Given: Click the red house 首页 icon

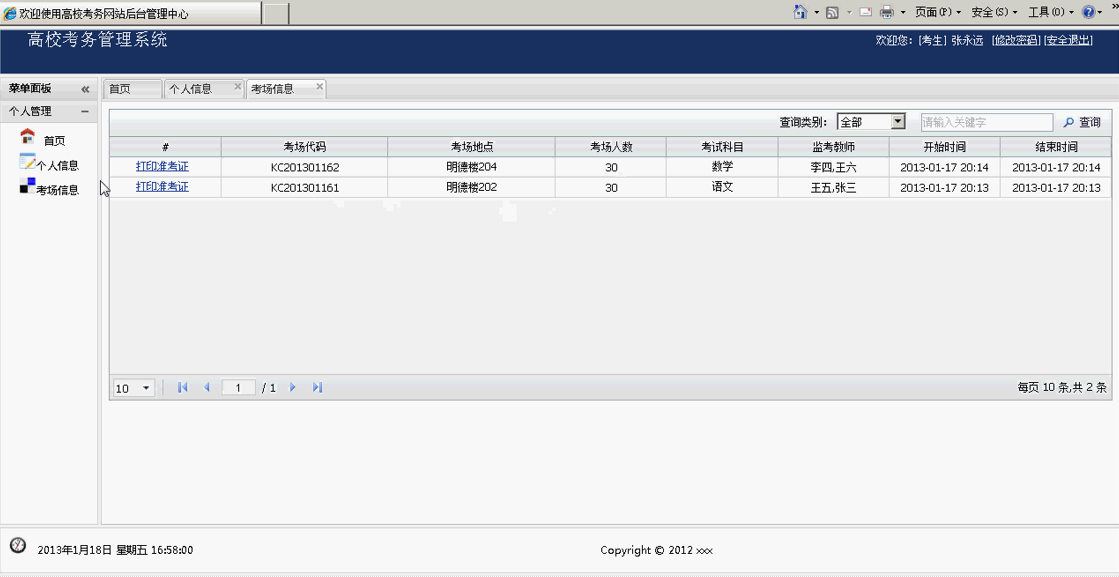Looking at the screenshot, I should [x=27, y=135].
